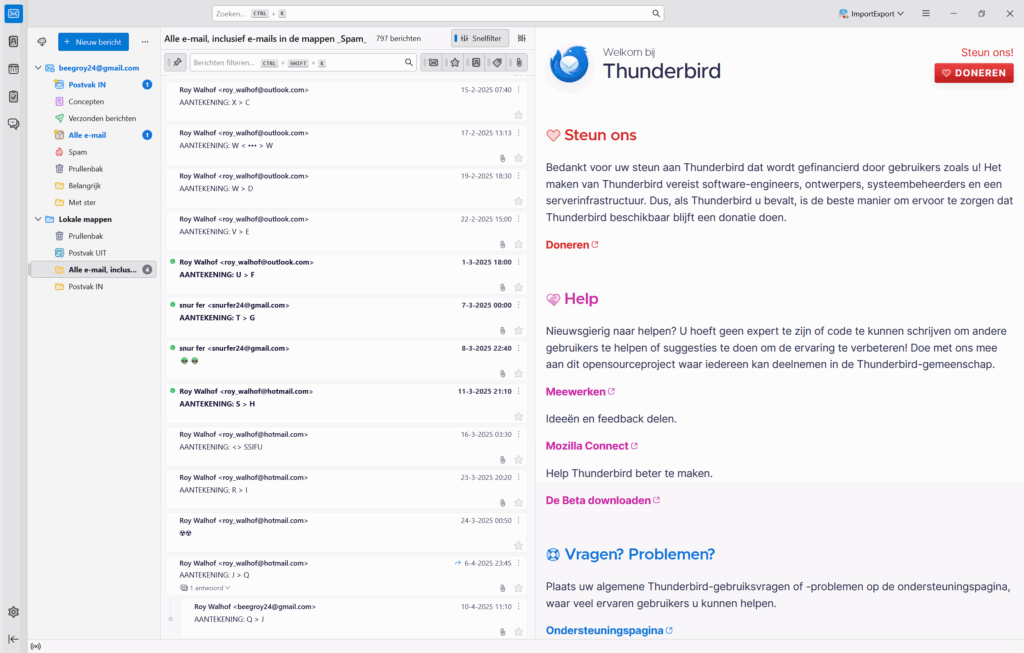This screenshot has width=1024, height=653.
Task: Open the Mail space in the left toolbar
Action: [13, 13]
